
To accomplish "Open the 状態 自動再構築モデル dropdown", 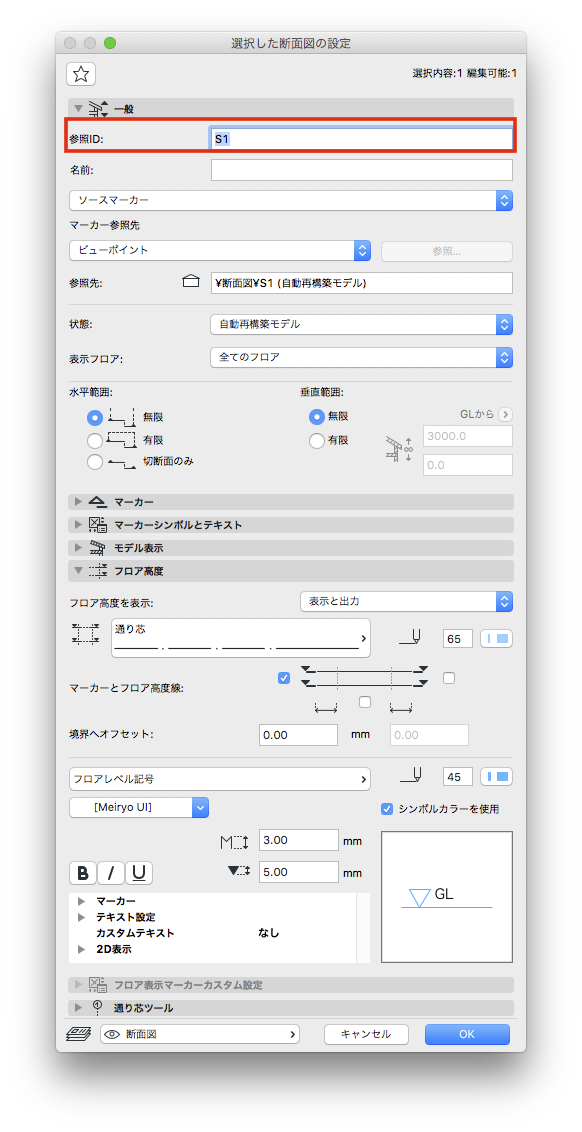I will (361, 324).
